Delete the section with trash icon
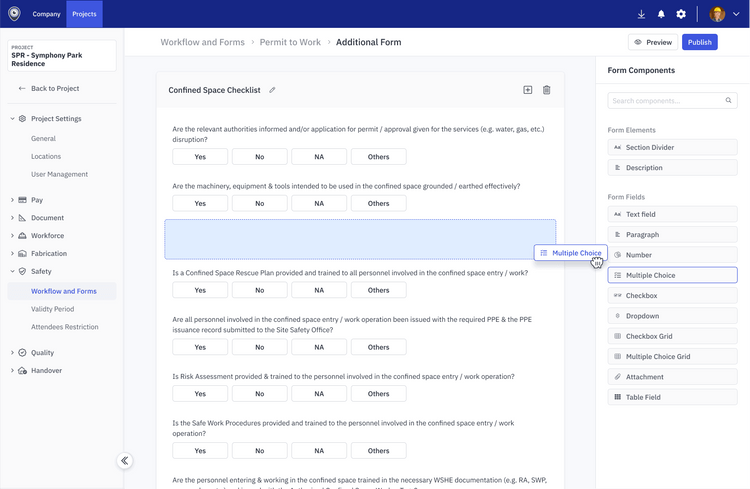Image resolution: width=750 pixels, height=489 pixels. pos(546,90)
